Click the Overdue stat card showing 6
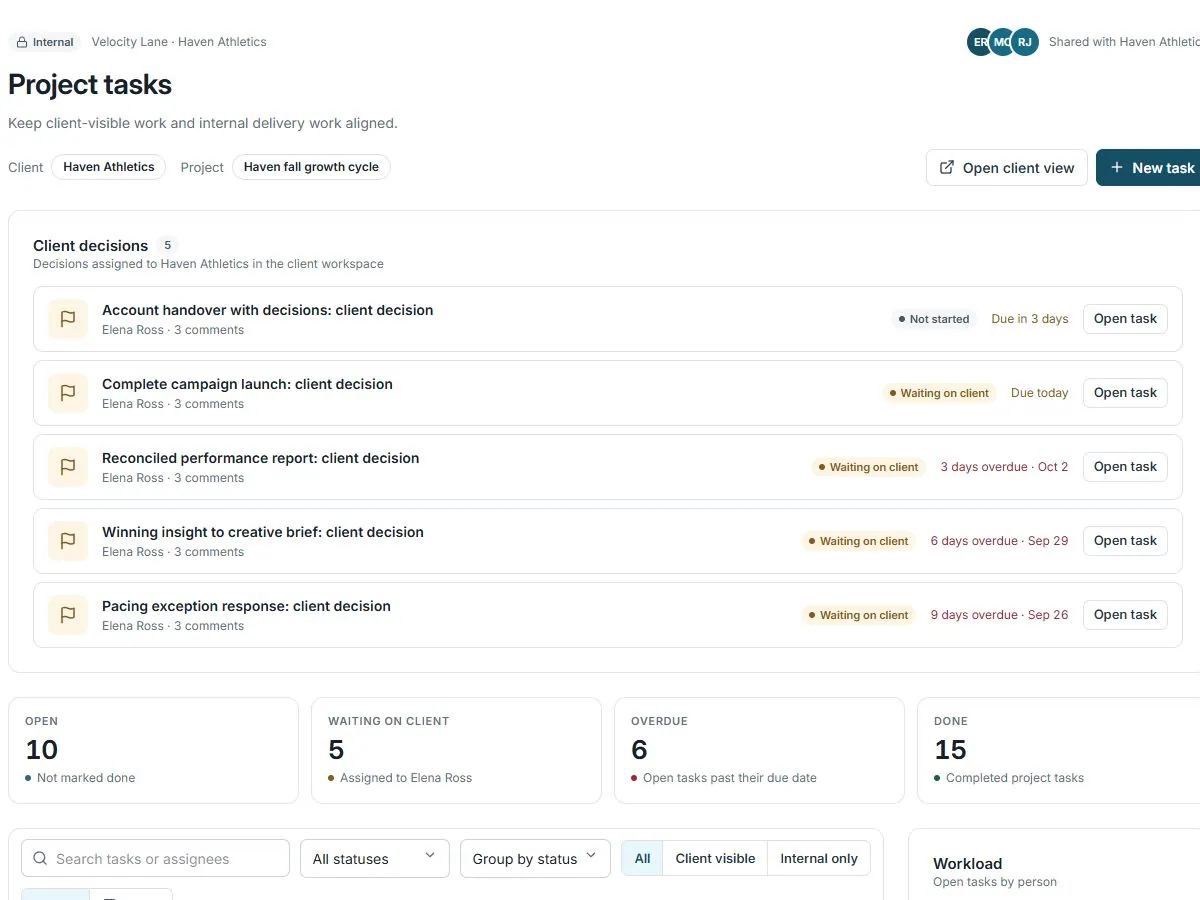The width and height of the screenshot is (1200, 900). point(759,750)
